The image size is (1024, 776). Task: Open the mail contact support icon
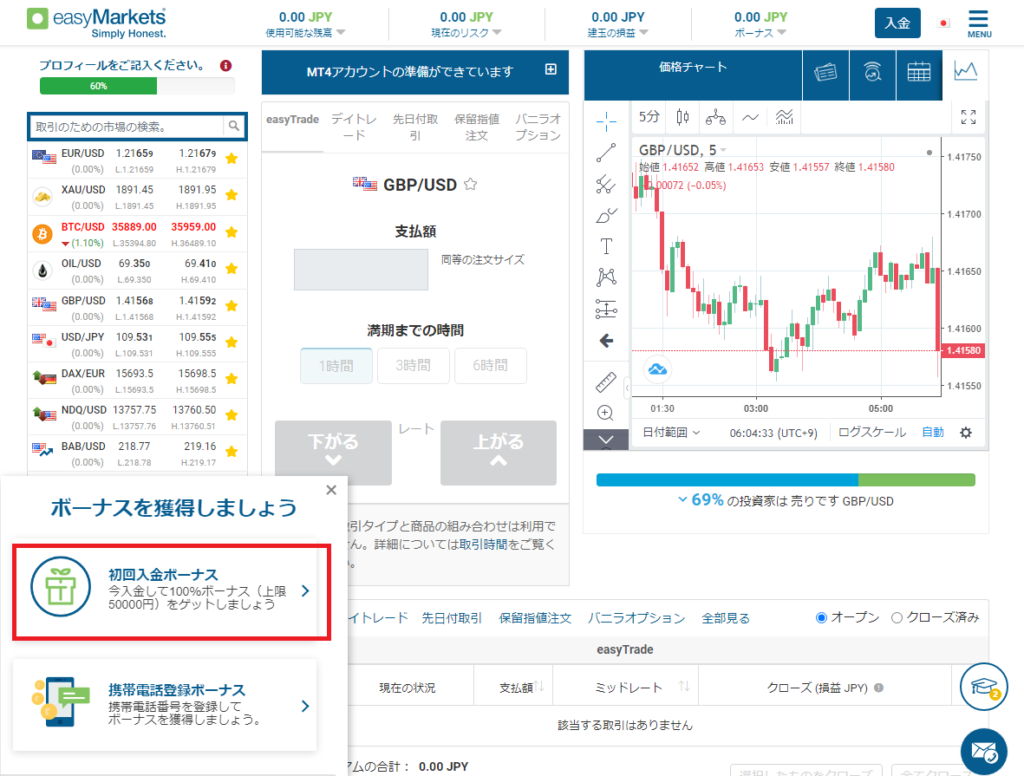pos(984,752)
